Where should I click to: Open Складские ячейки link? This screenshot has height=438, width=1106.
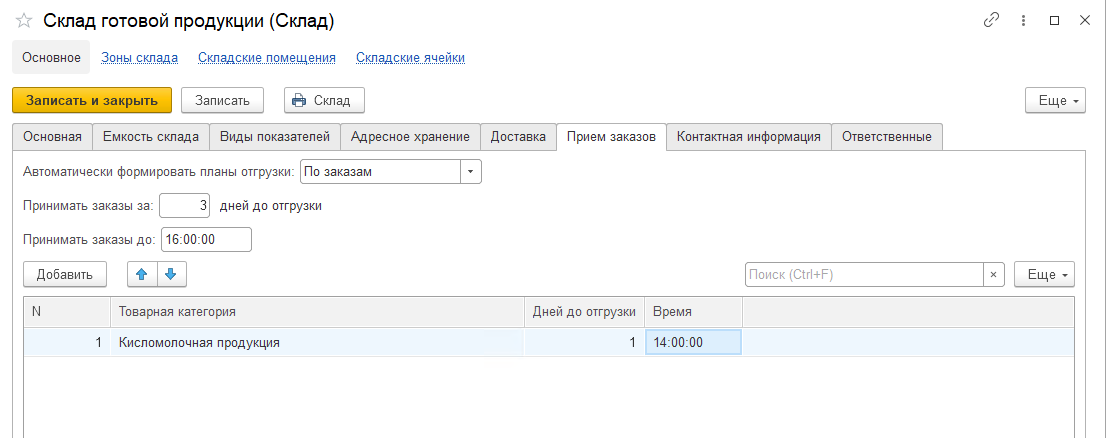coord(410,57)
